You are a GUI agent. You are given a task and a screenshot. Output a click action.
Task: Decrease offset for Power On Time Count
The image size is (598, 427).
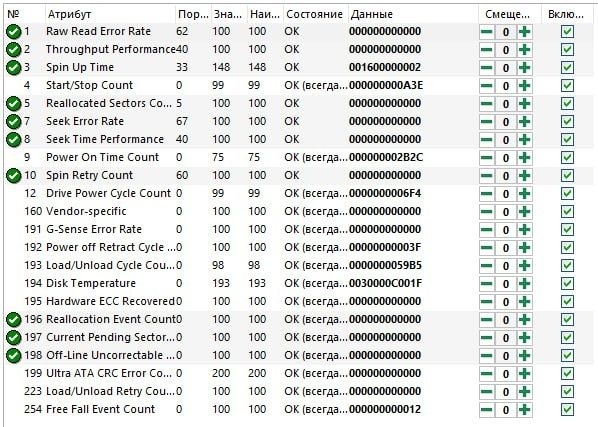click(487, 158)
